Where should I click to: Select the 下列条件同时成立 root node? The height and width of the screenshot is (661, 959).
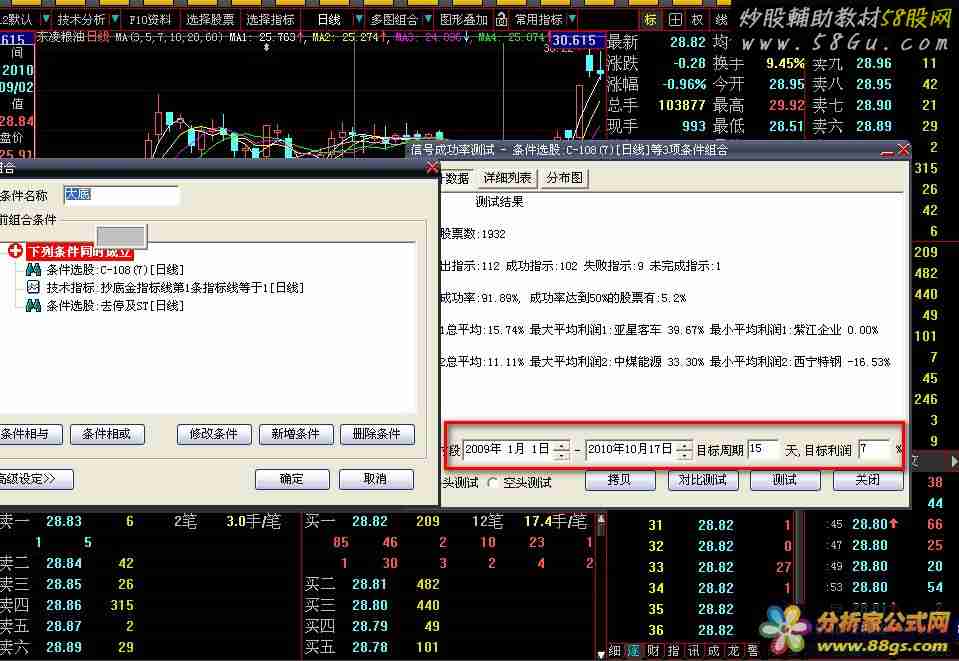click(x=80, y=251)
